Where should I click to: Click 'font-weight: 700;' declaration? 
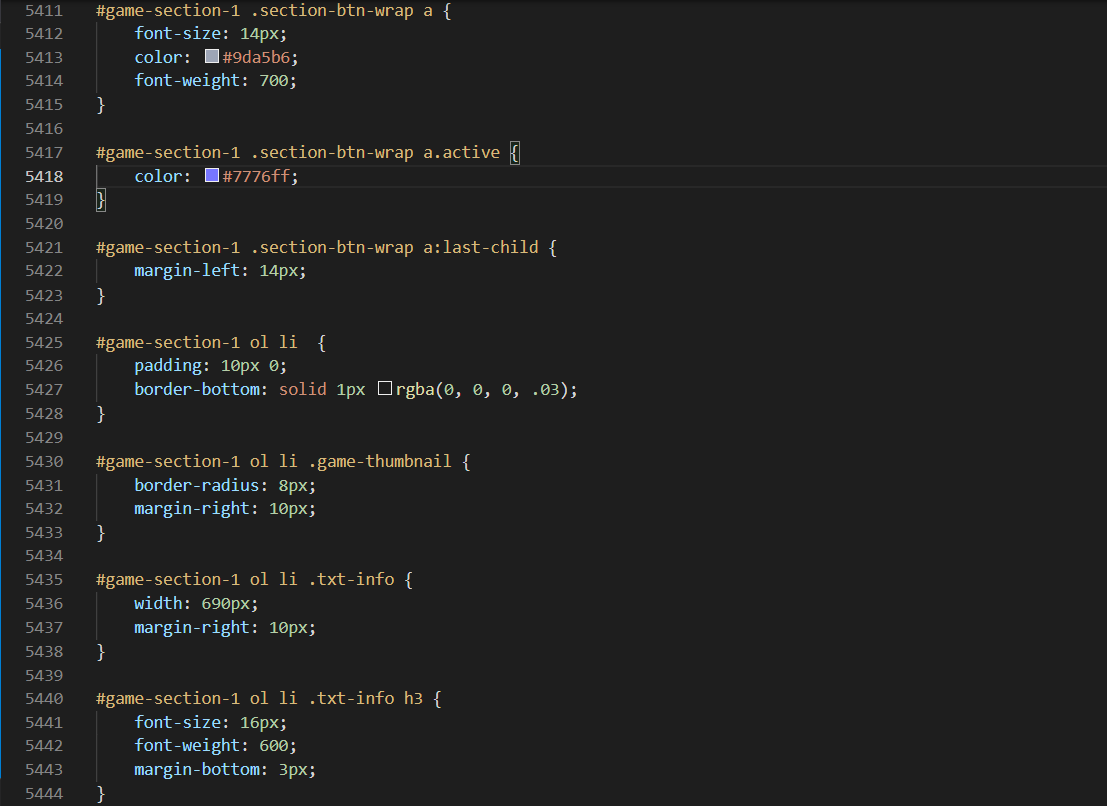tap(215, 80)
